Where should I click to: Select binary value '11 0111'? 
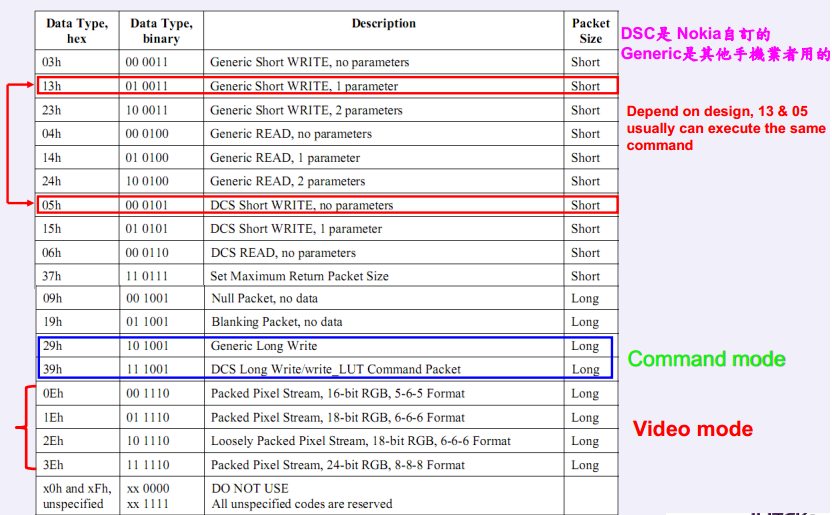coord(146,276)
